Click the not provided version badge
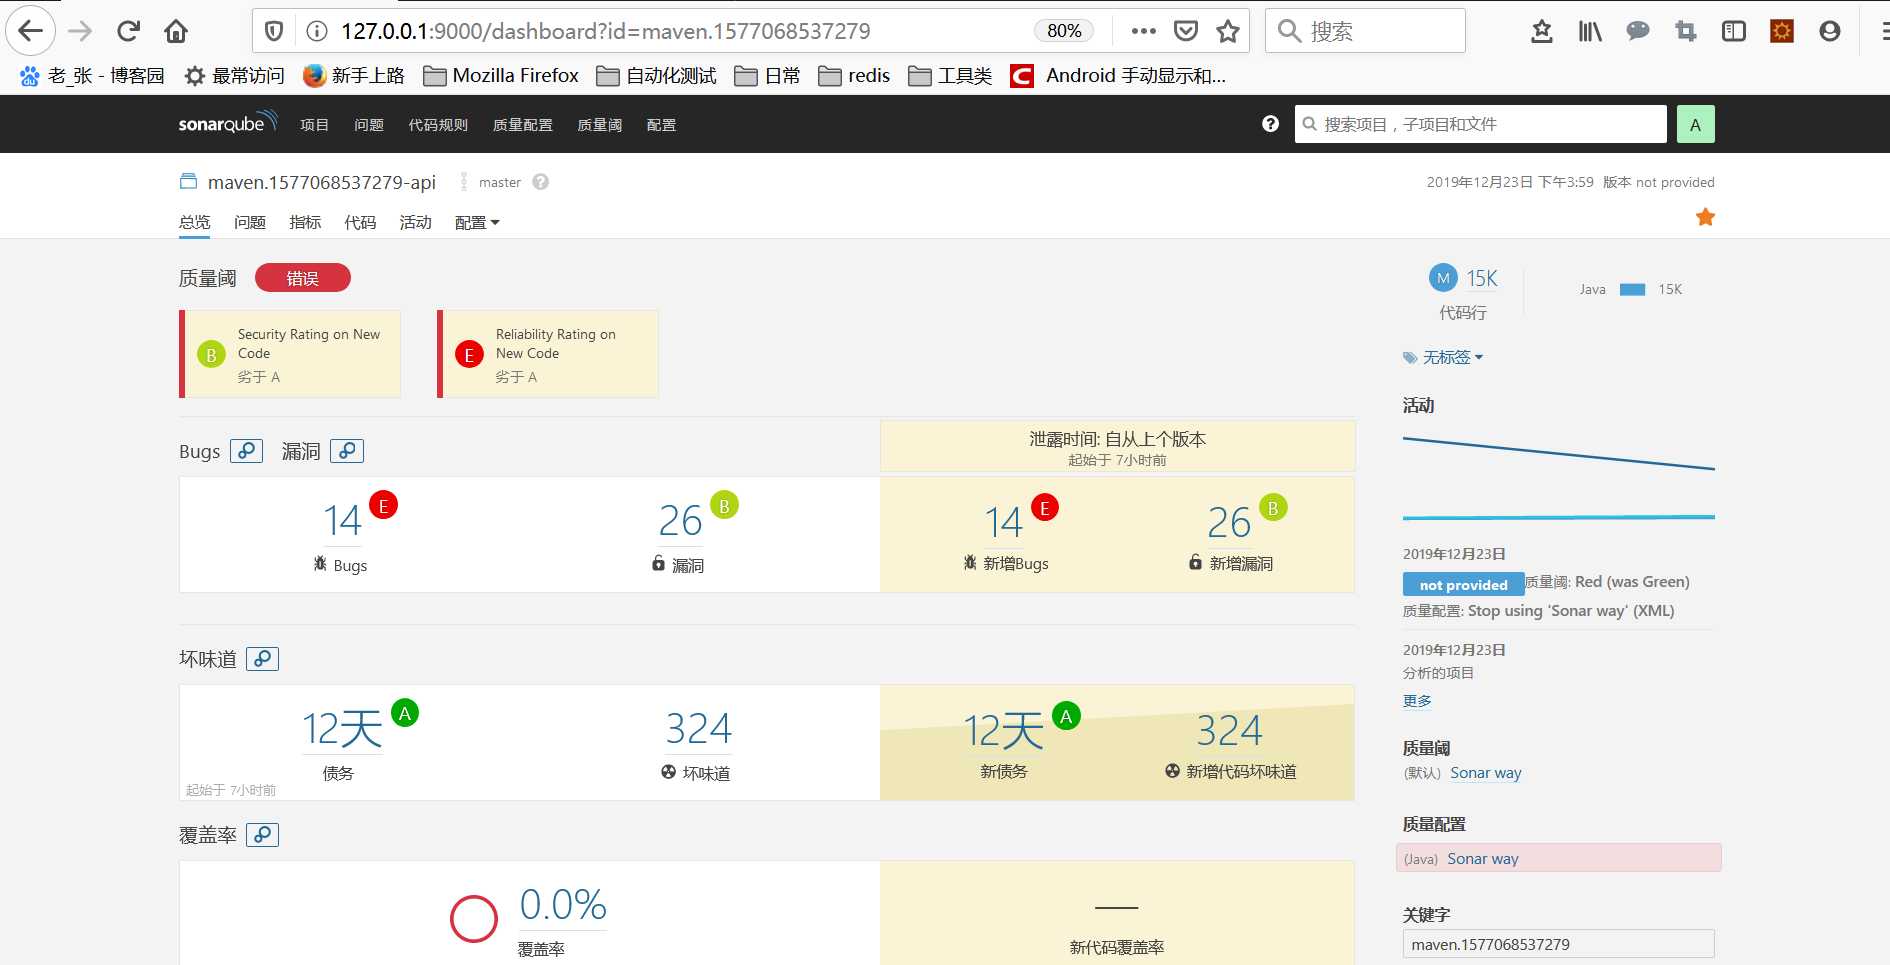Screen dimensions: 1890x965 coord(1463,585)
